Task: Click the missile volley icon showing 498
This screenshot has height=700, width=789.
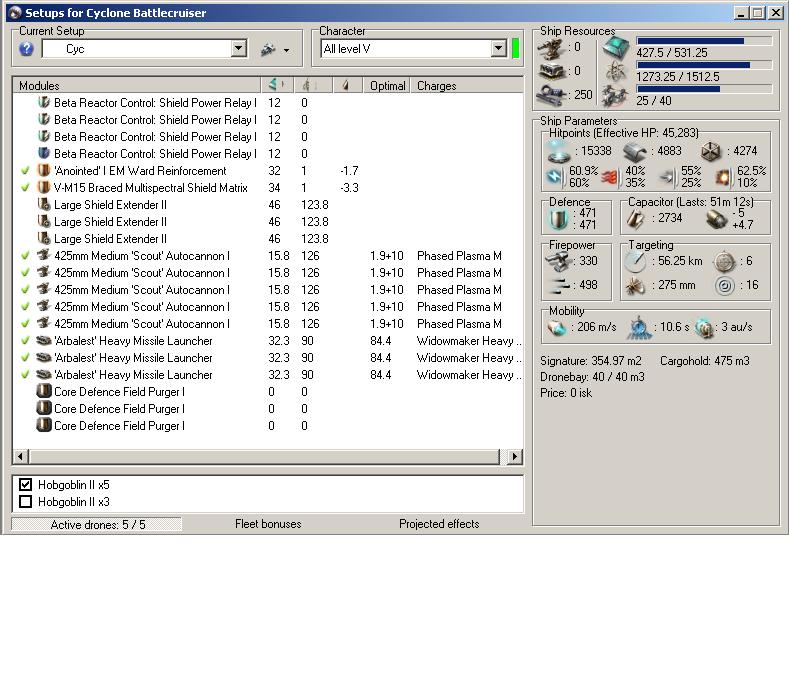Action: click(560, 285)
